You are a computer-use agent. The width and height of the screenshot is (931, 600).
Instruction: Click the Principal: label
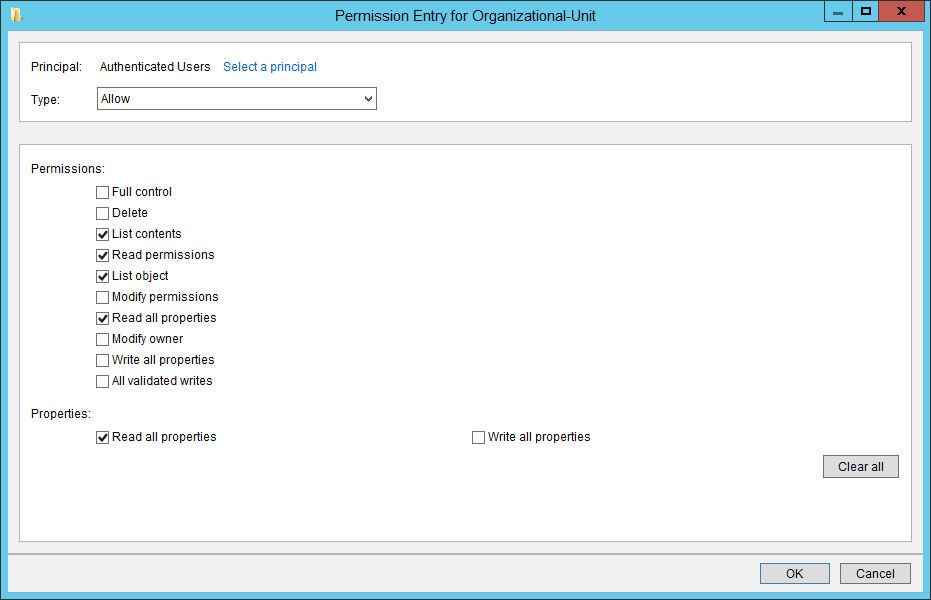pyautogui.click(x=56, y=66)
